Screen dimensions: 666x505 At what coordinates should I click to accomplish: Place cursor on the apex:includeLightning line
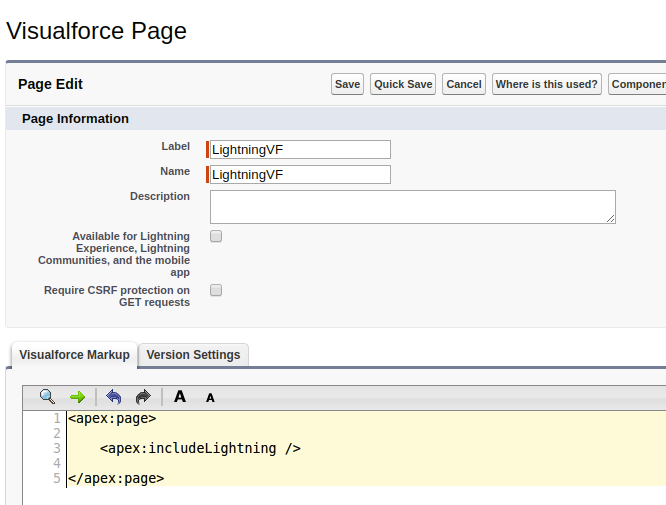(200, 448)
